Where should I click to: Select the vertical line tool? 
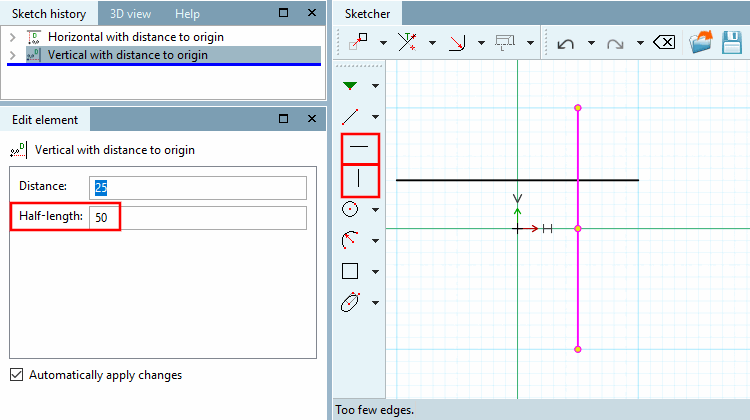360,180
